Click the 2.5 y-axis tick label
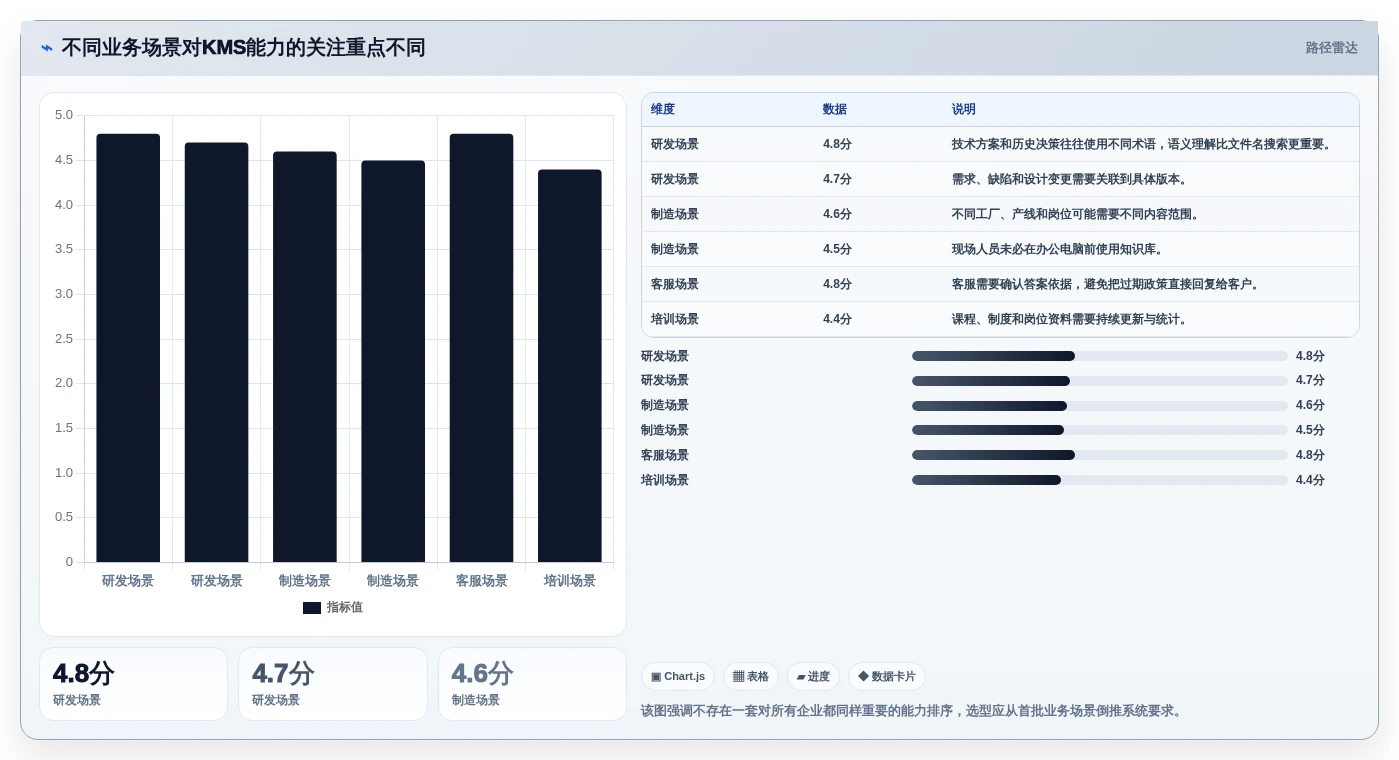 click(64, 339)
